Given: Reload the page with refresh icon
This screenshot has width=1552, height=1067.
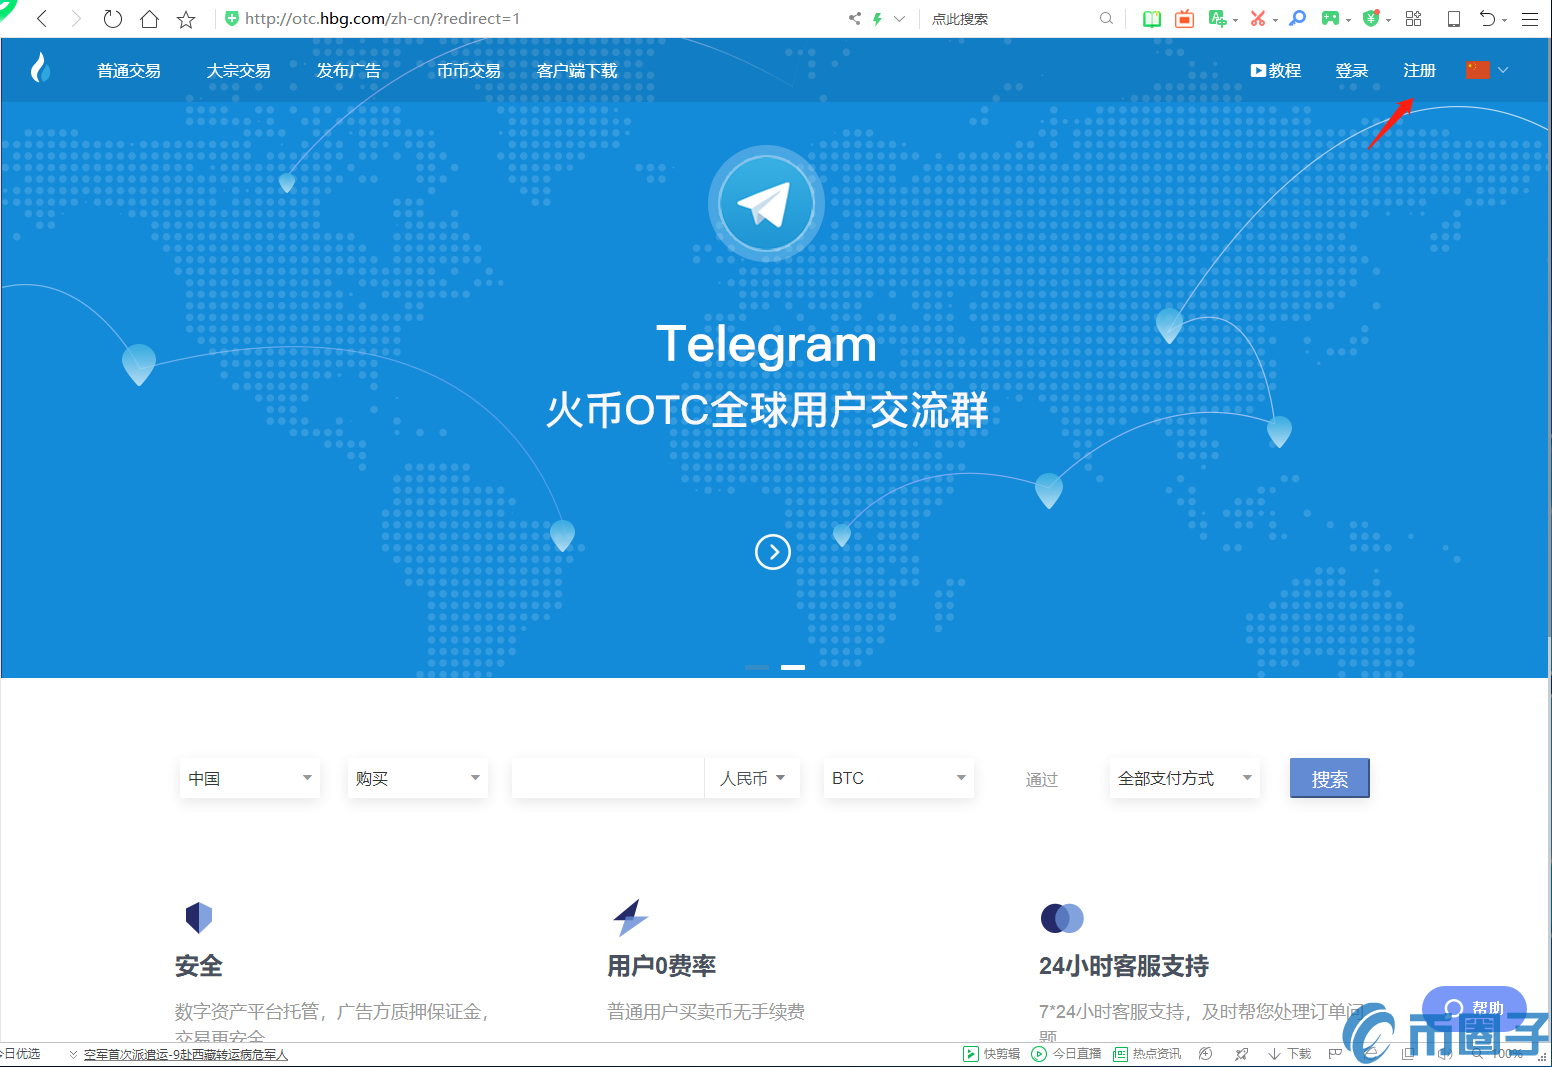Looking at the screenshot, I should 113,19.
